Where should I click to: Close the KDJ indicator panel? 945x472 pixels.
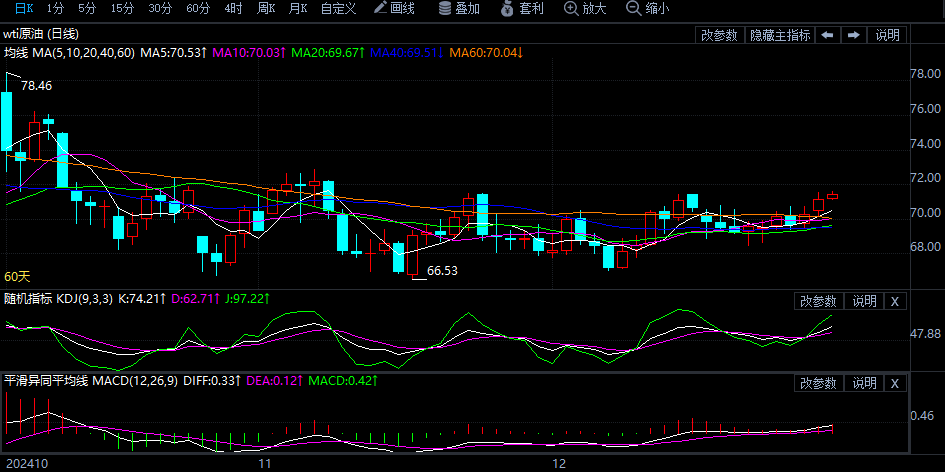[x=895, y=301]
